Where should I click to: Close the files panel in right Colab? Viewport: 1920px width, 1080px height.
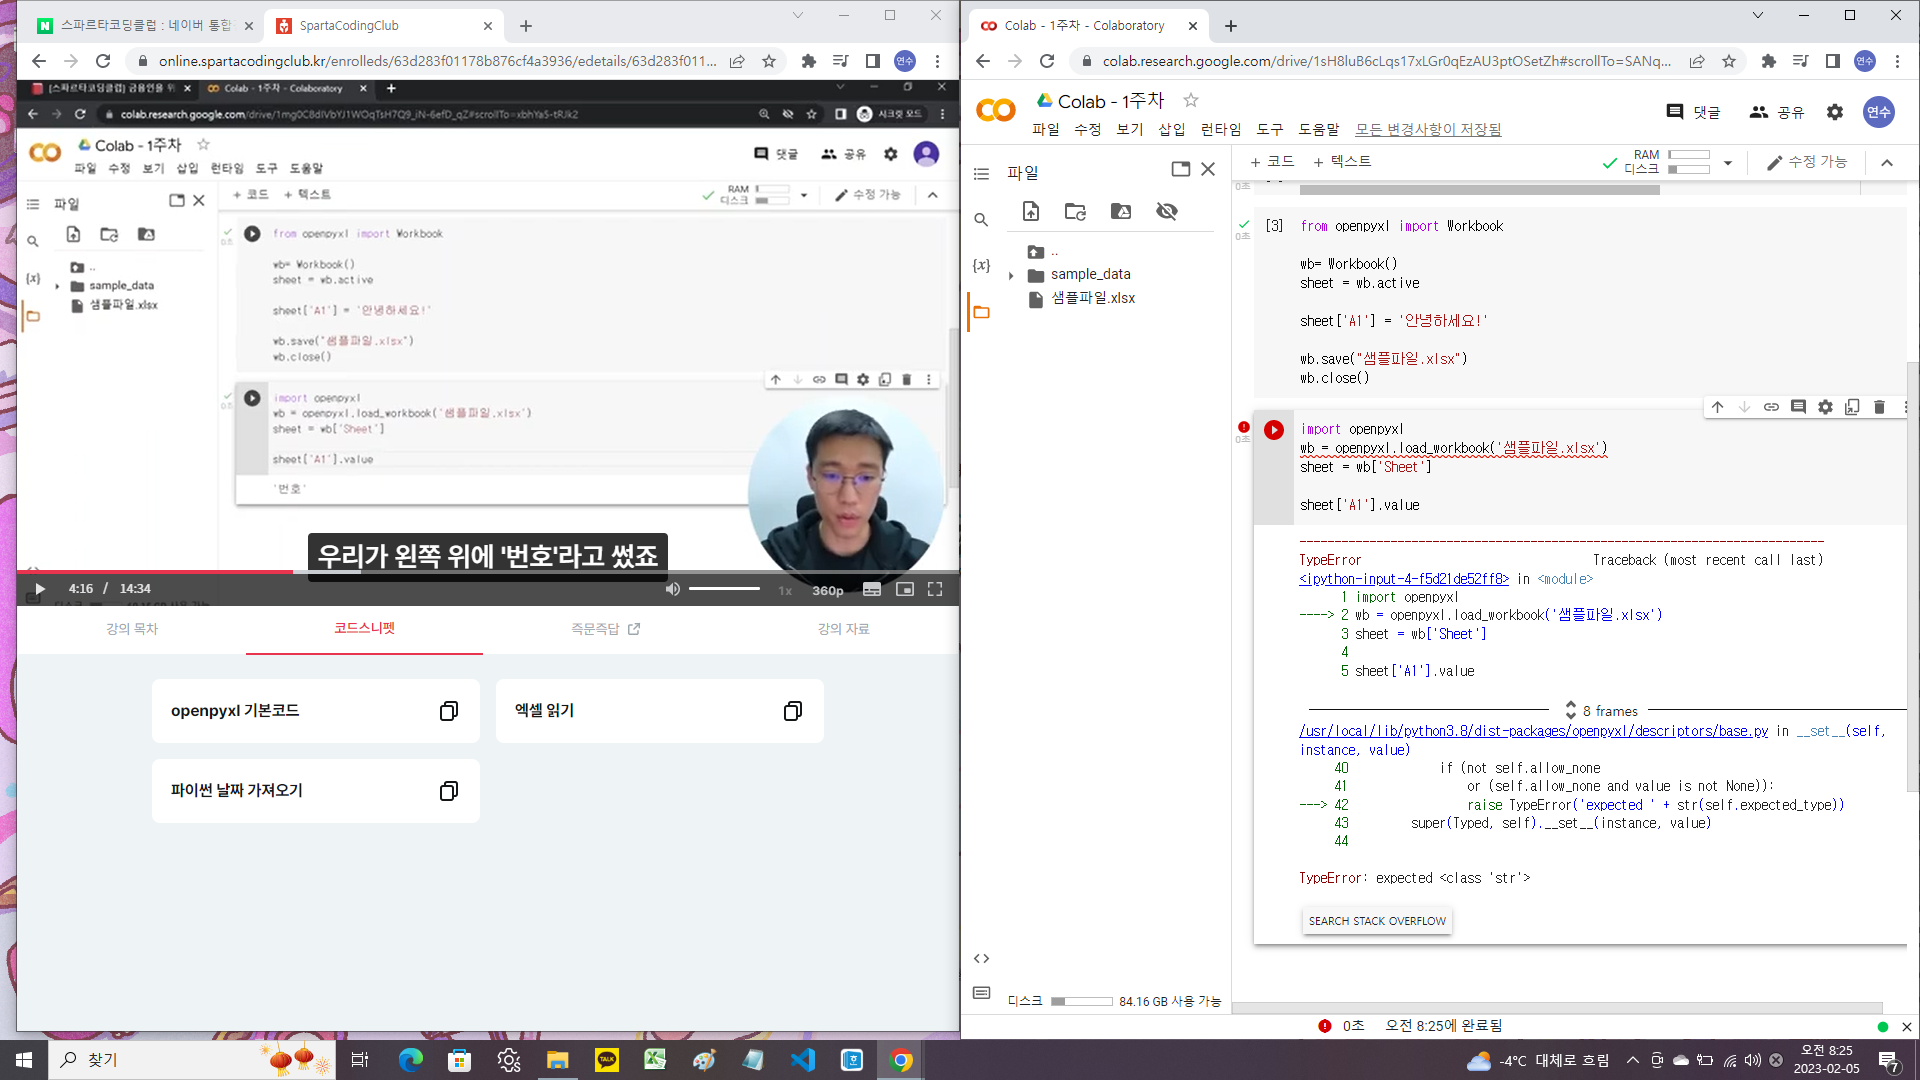(1208, 169)
